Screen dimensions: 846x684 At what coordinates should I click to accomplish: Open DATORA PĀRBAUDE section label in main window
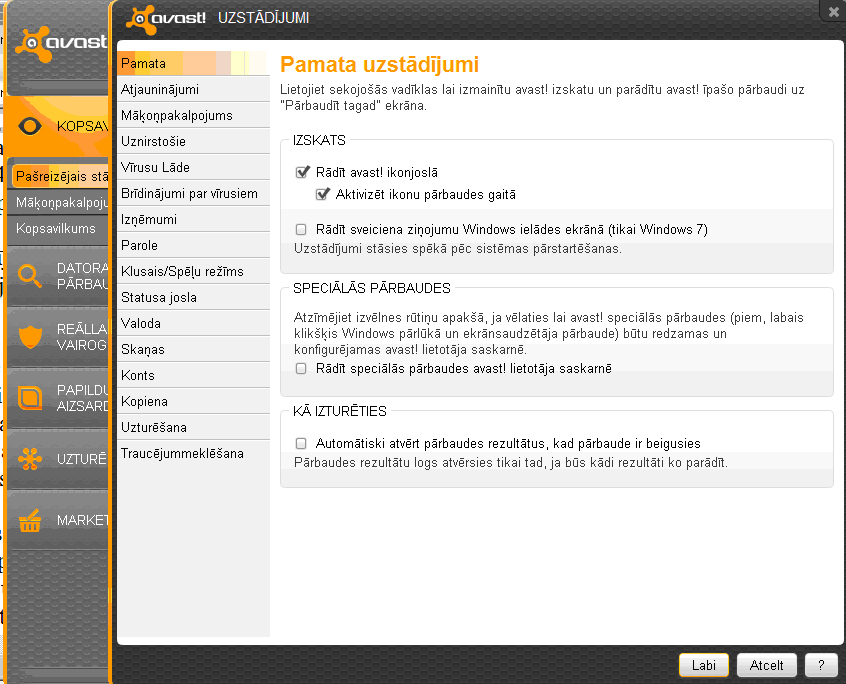(82, 276)
